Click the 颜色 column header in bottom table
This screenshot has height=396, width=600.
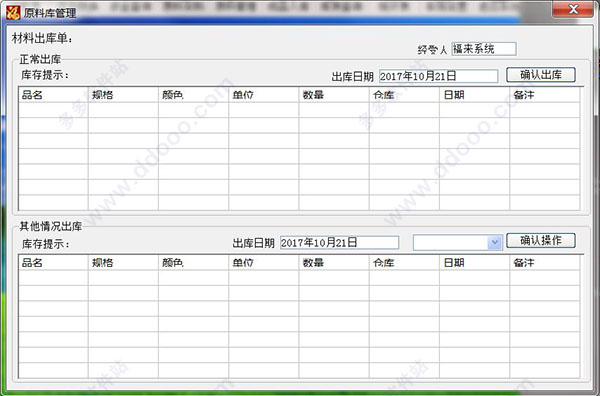193,262
